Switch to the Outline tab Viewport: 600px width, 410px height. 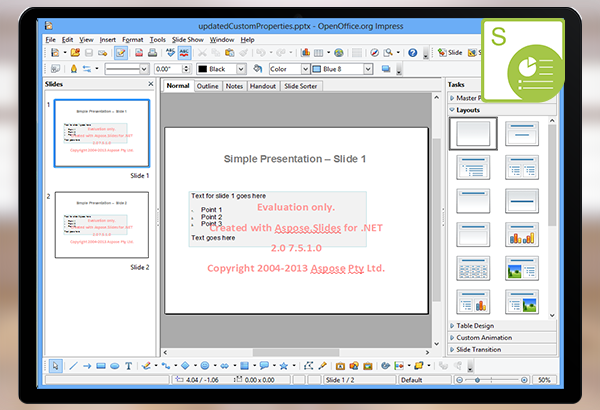(207, 86)
